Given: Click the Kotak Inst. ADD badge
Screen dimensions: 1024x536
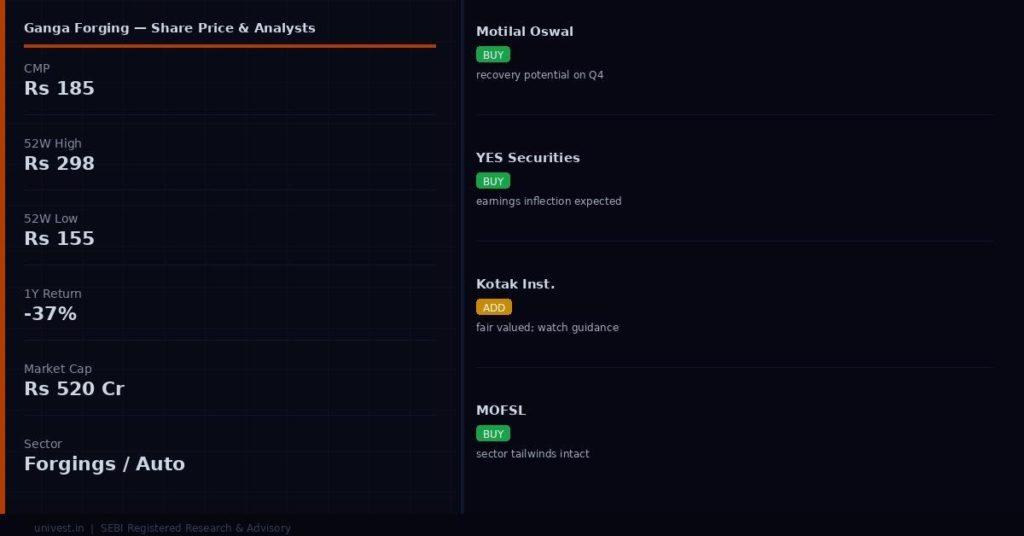Looking at the screenshot, I should (494, 307).
